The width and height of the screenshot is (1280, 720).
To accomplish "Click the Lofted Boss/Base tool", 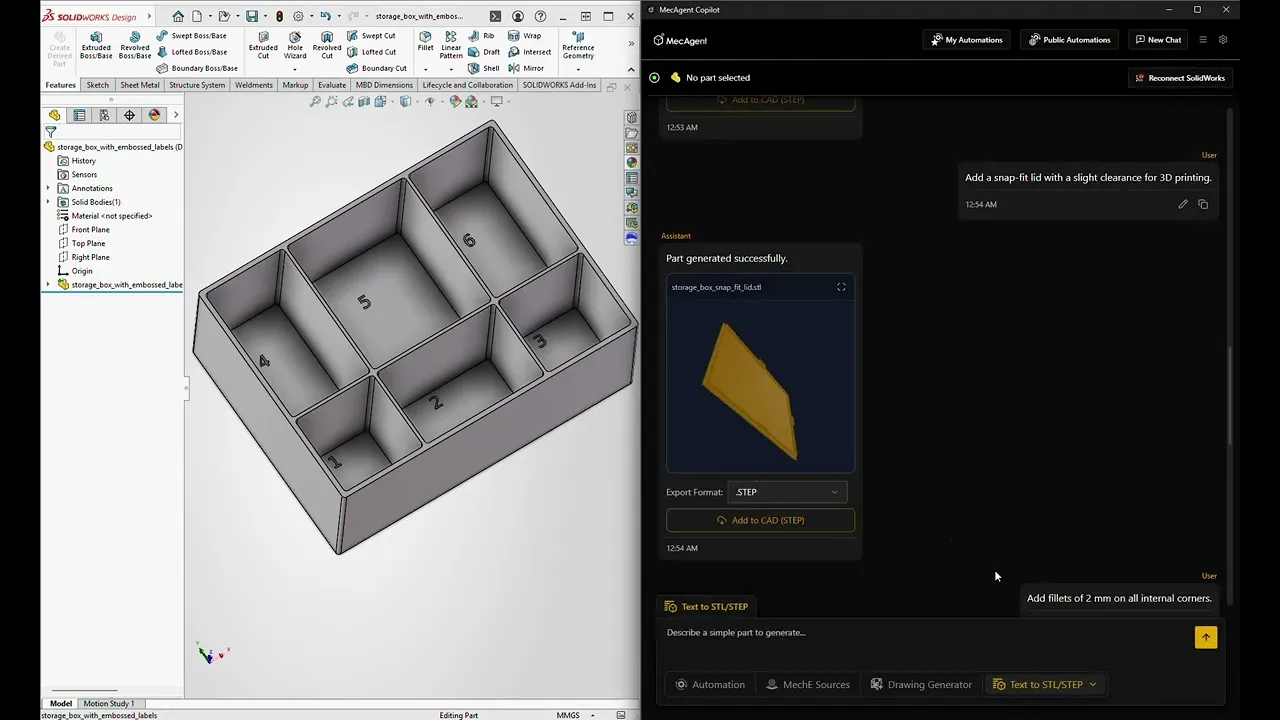I will (x=192, y=52).
